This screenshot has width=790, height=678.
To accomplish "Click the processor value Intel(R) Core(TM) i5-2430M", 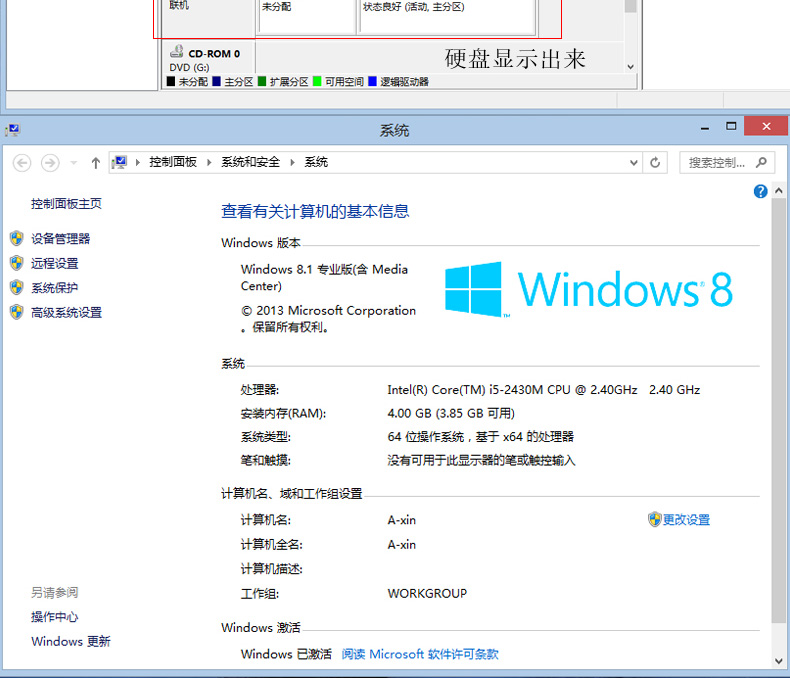I will [x=544, y=389].
